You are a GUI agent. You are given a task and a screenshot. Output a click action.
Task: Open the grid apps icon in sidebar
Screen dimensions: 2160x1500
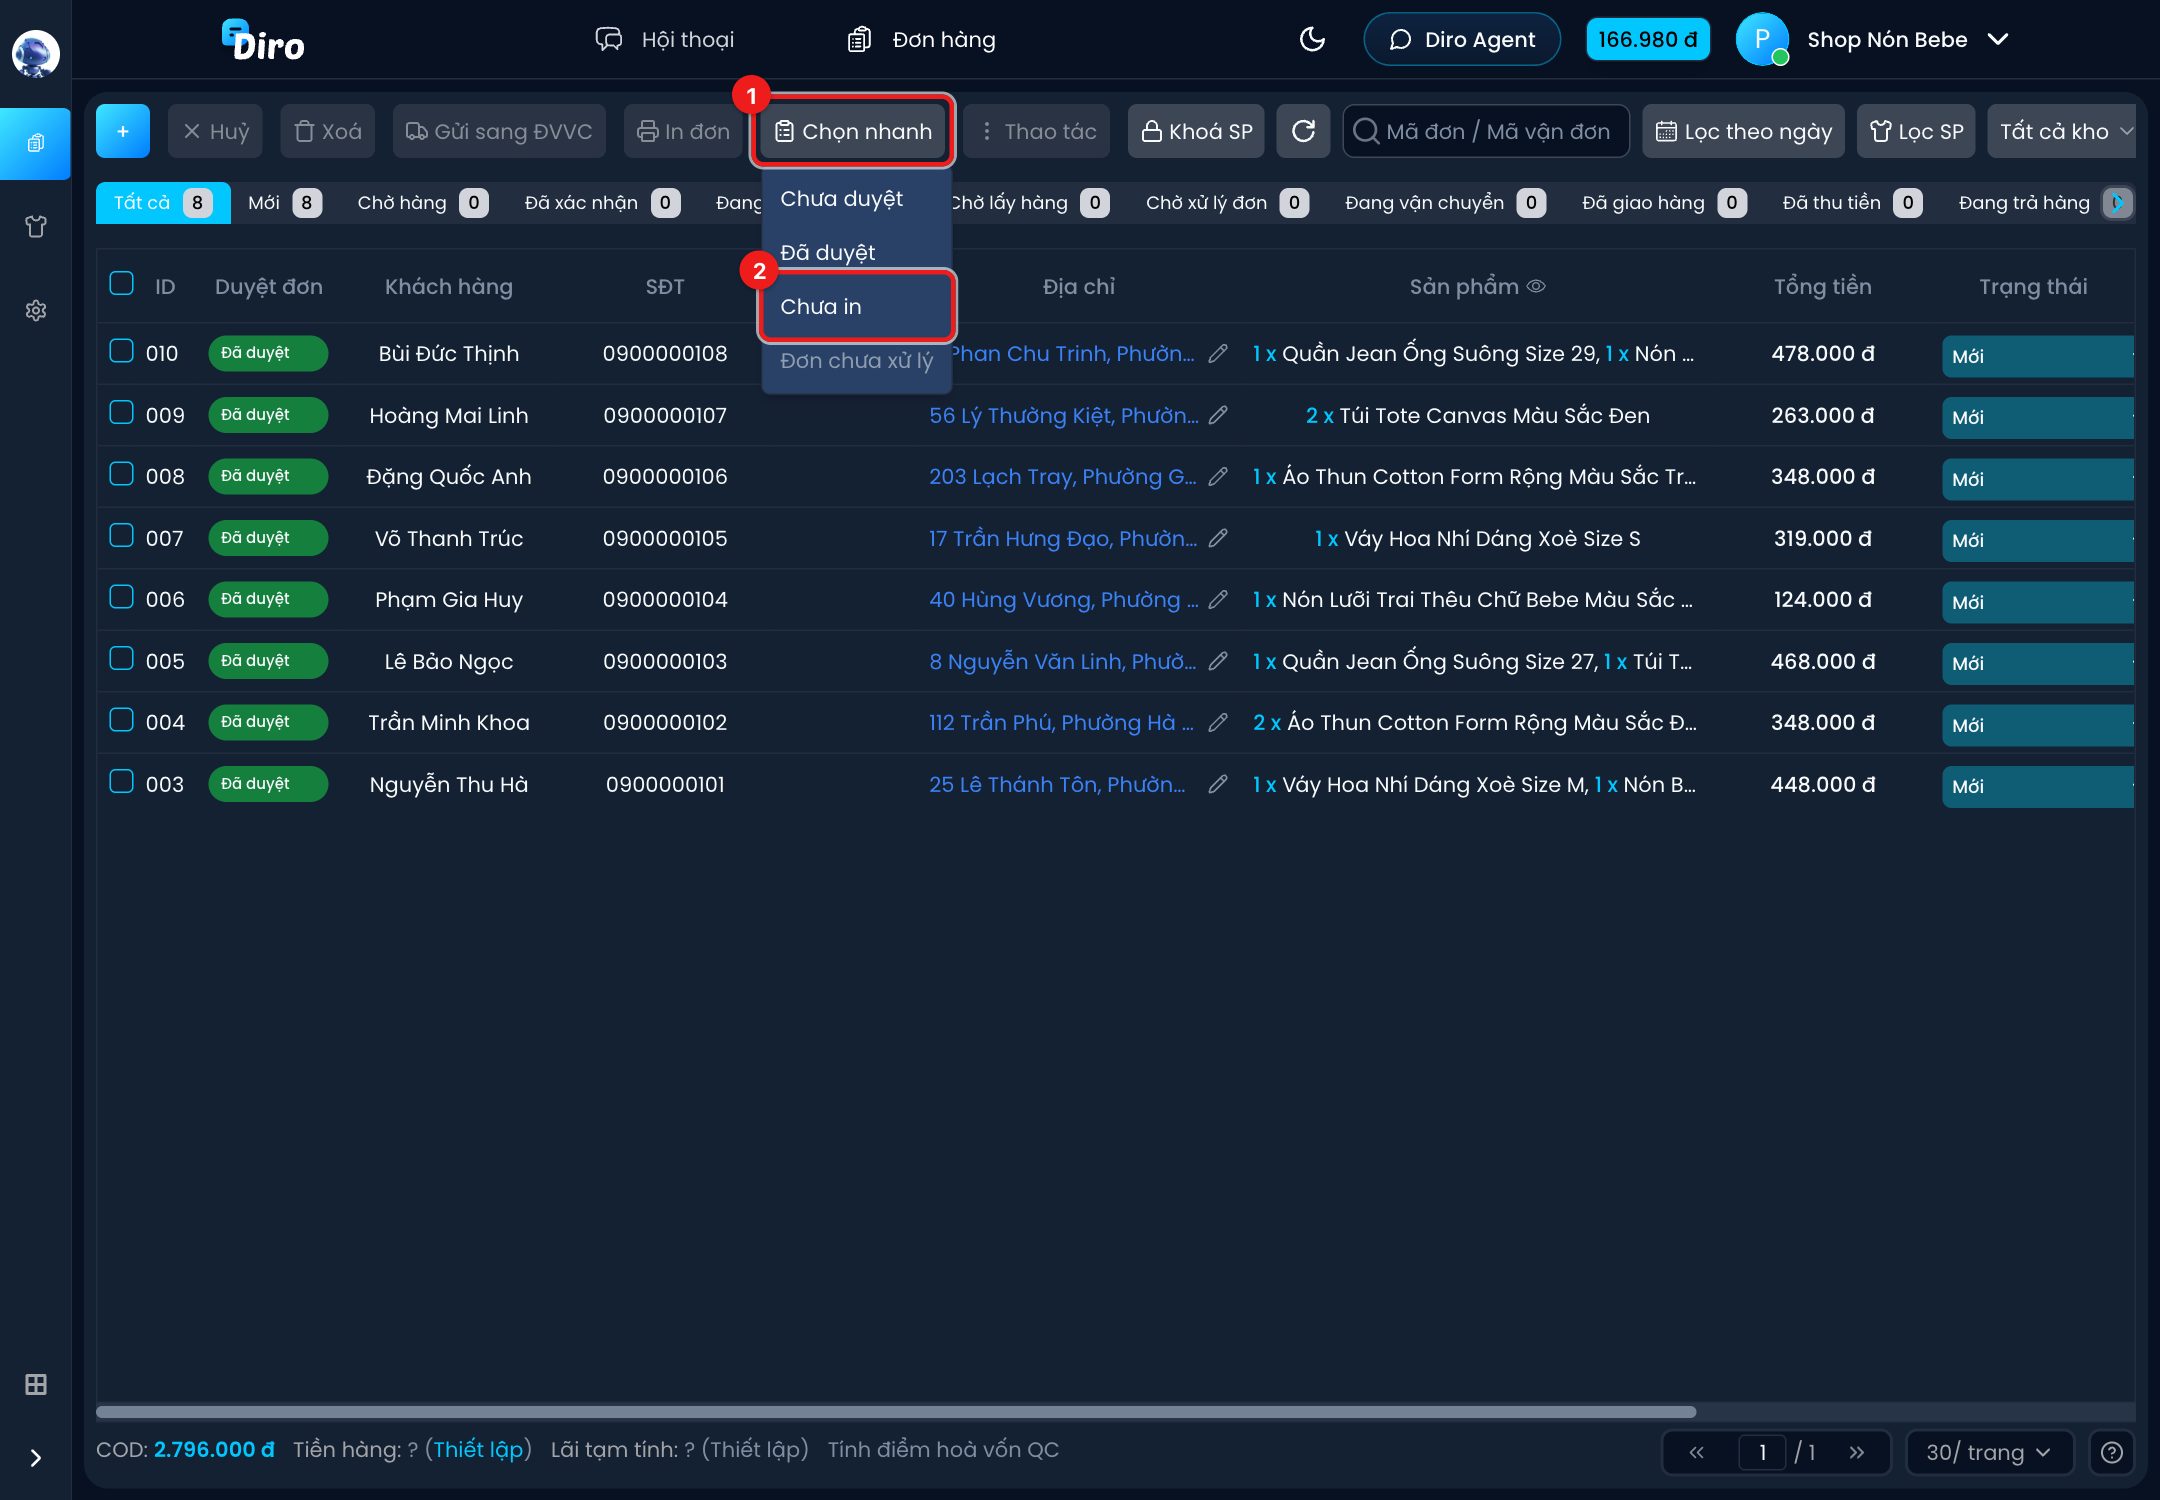click(36, 1384)
